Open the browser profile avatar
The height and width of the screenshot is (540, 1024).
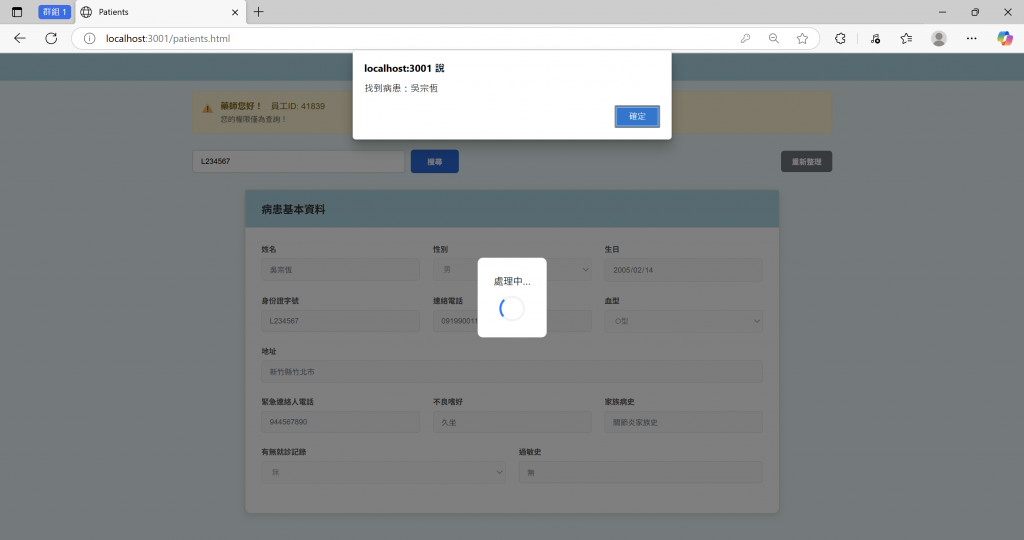click(939, 39)
